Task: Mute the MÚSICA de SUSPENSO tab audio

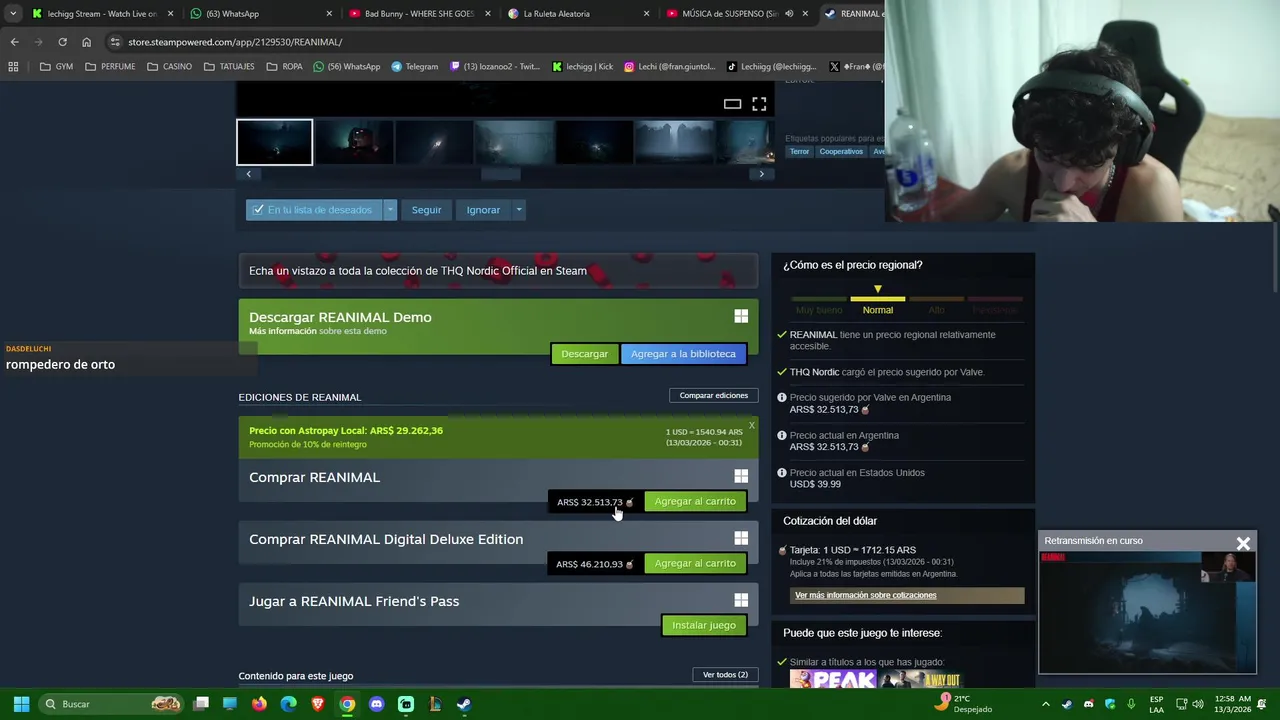Action: click(789, 14)
